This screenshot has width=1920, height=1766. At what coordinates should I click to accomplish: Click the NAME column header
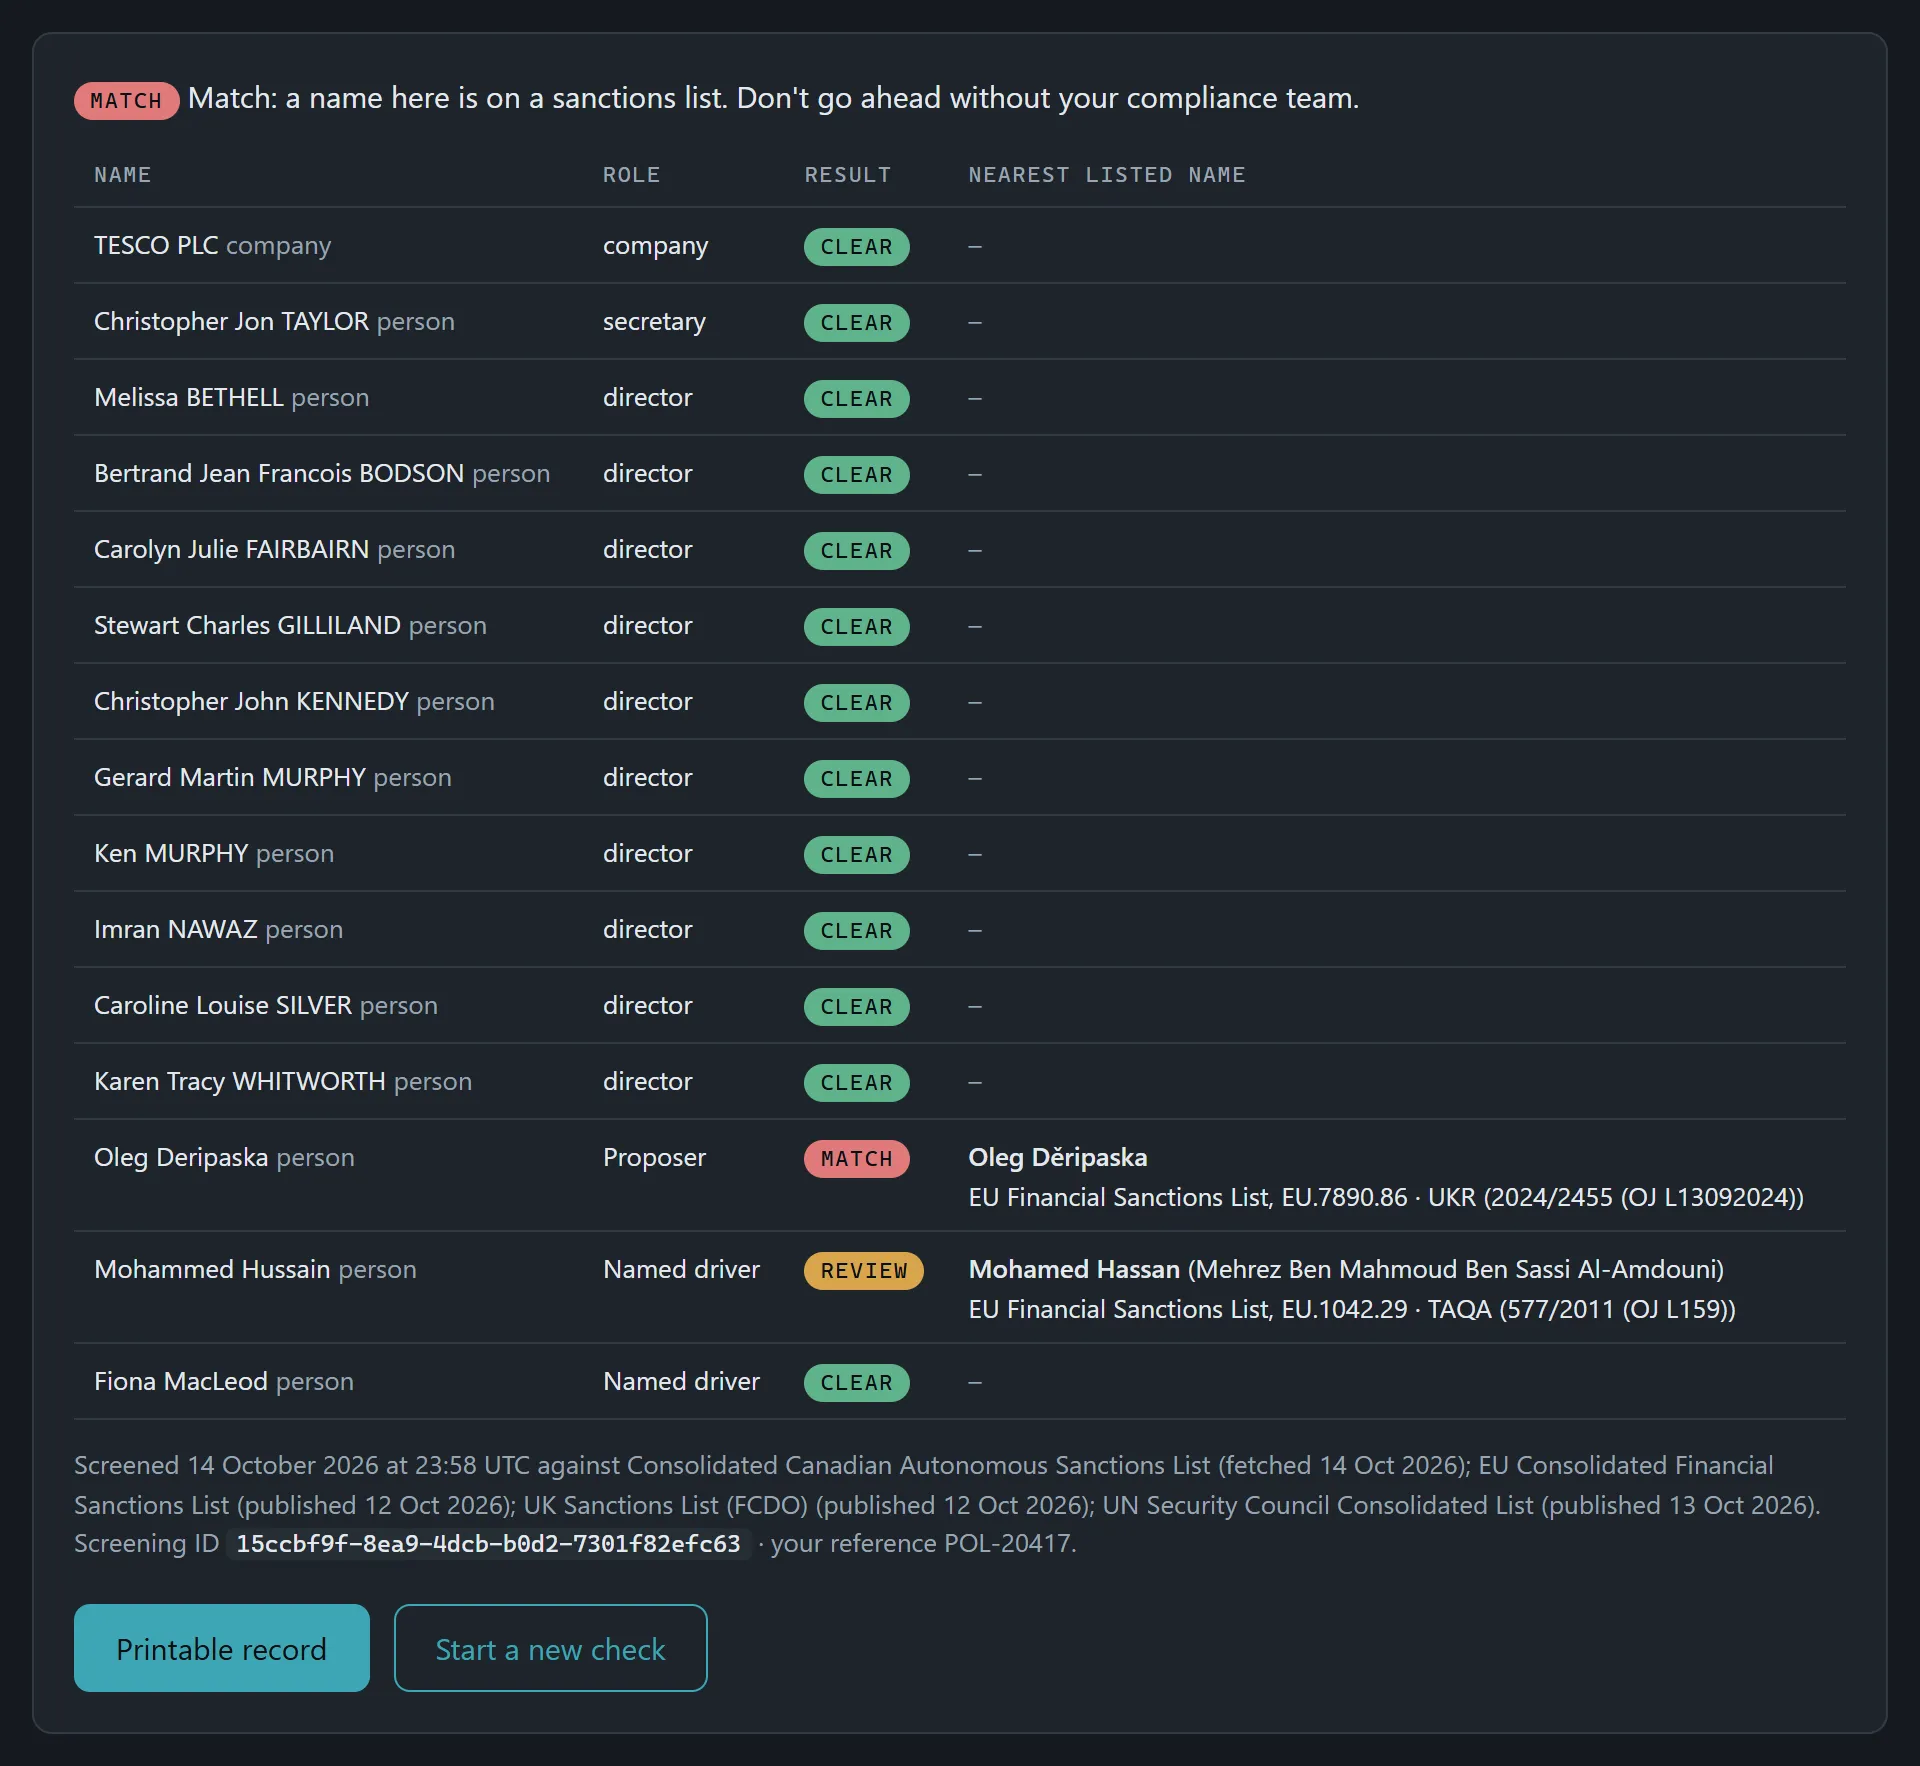pos(122,175)
